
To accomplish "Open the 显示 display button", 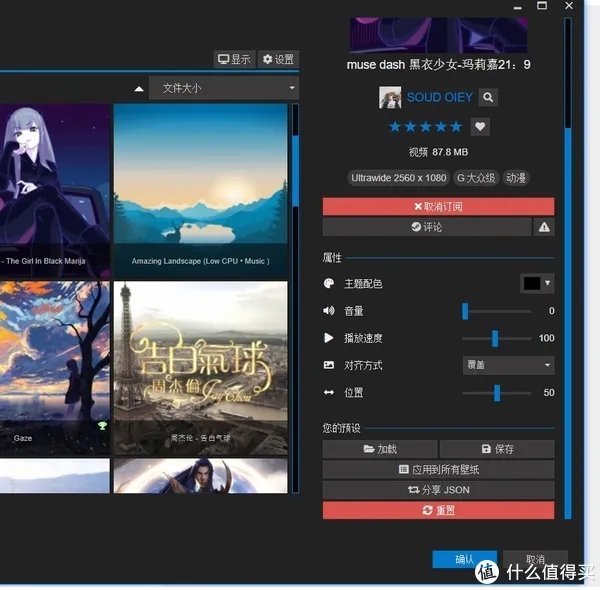I will point(234,59).
